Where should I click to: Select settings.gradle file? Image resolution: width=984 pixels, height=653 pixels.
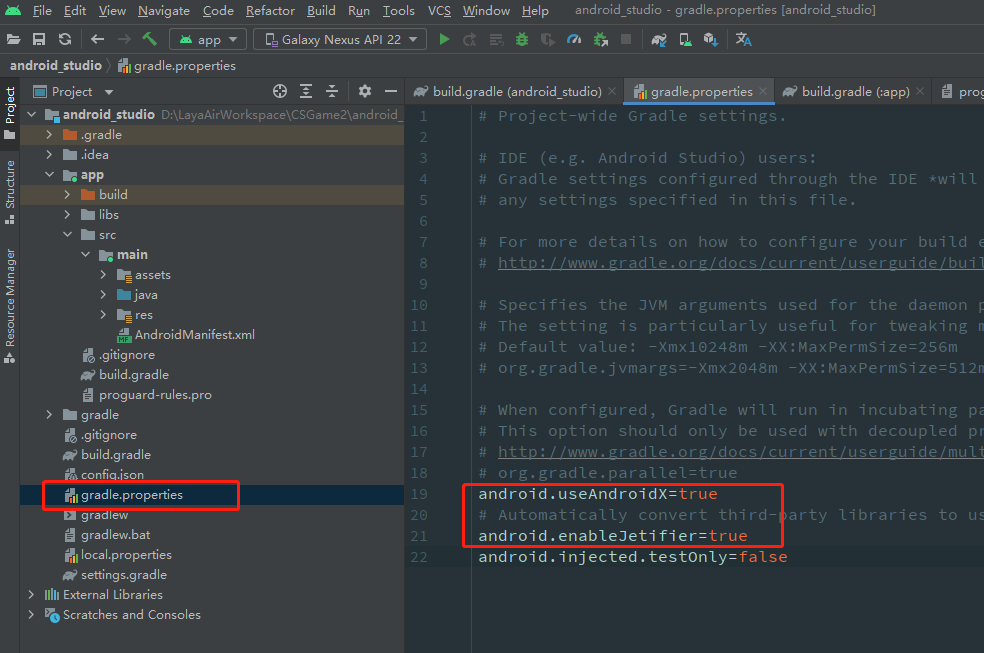click(124, 575)
